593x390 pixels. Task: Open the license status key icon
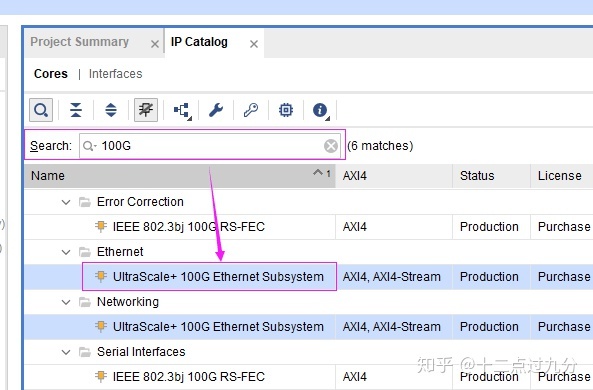251,110
